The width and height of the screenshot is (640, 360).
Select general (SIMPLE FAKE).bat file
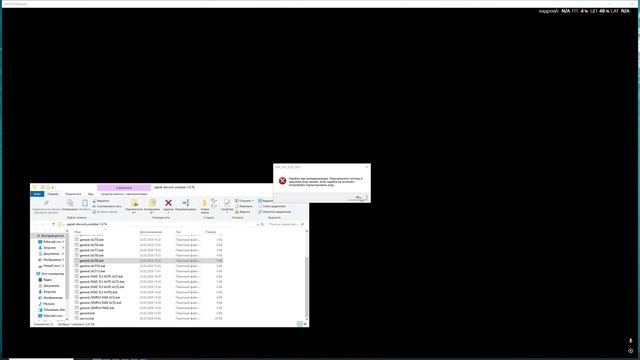97,308
